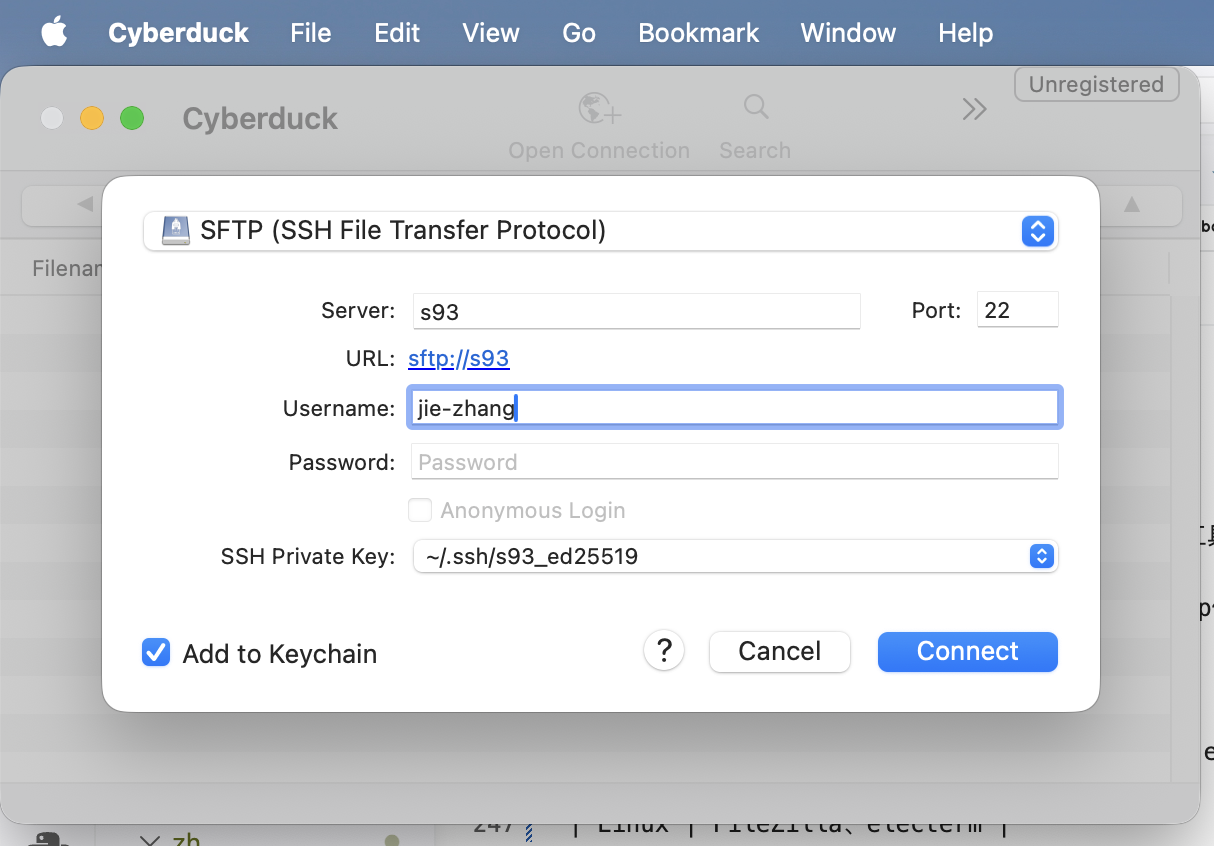Open the Apple menu

coord(54,33)
